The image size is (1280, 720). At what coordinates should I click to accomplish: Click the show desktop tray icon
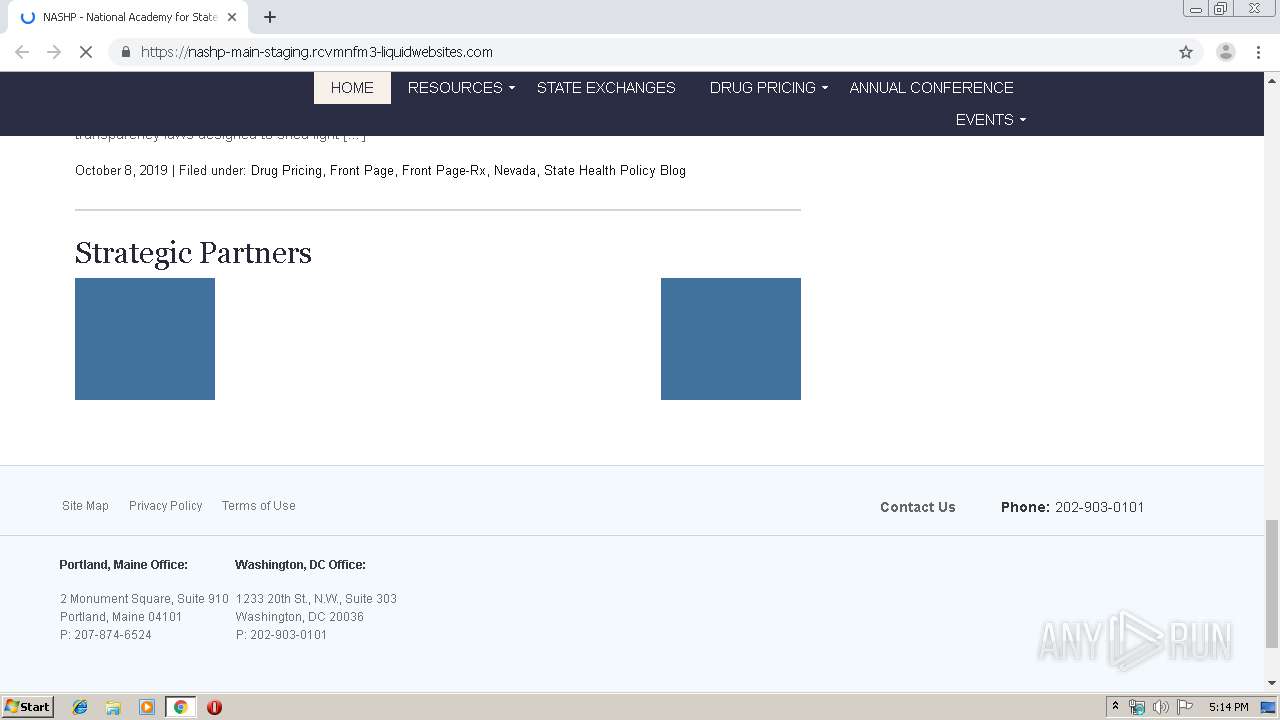(x=1268, y=707)
